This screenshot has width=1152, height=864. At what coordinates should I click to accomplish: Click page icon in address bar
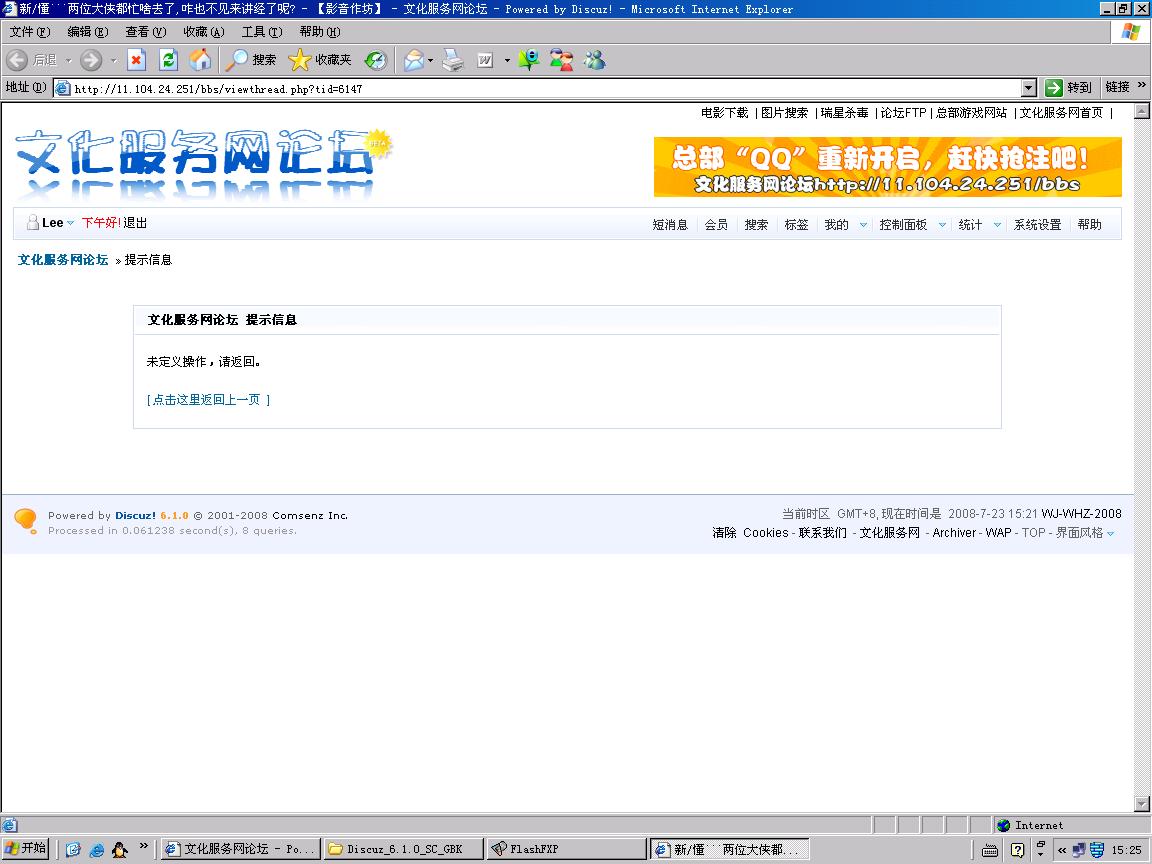coord(63,88)
